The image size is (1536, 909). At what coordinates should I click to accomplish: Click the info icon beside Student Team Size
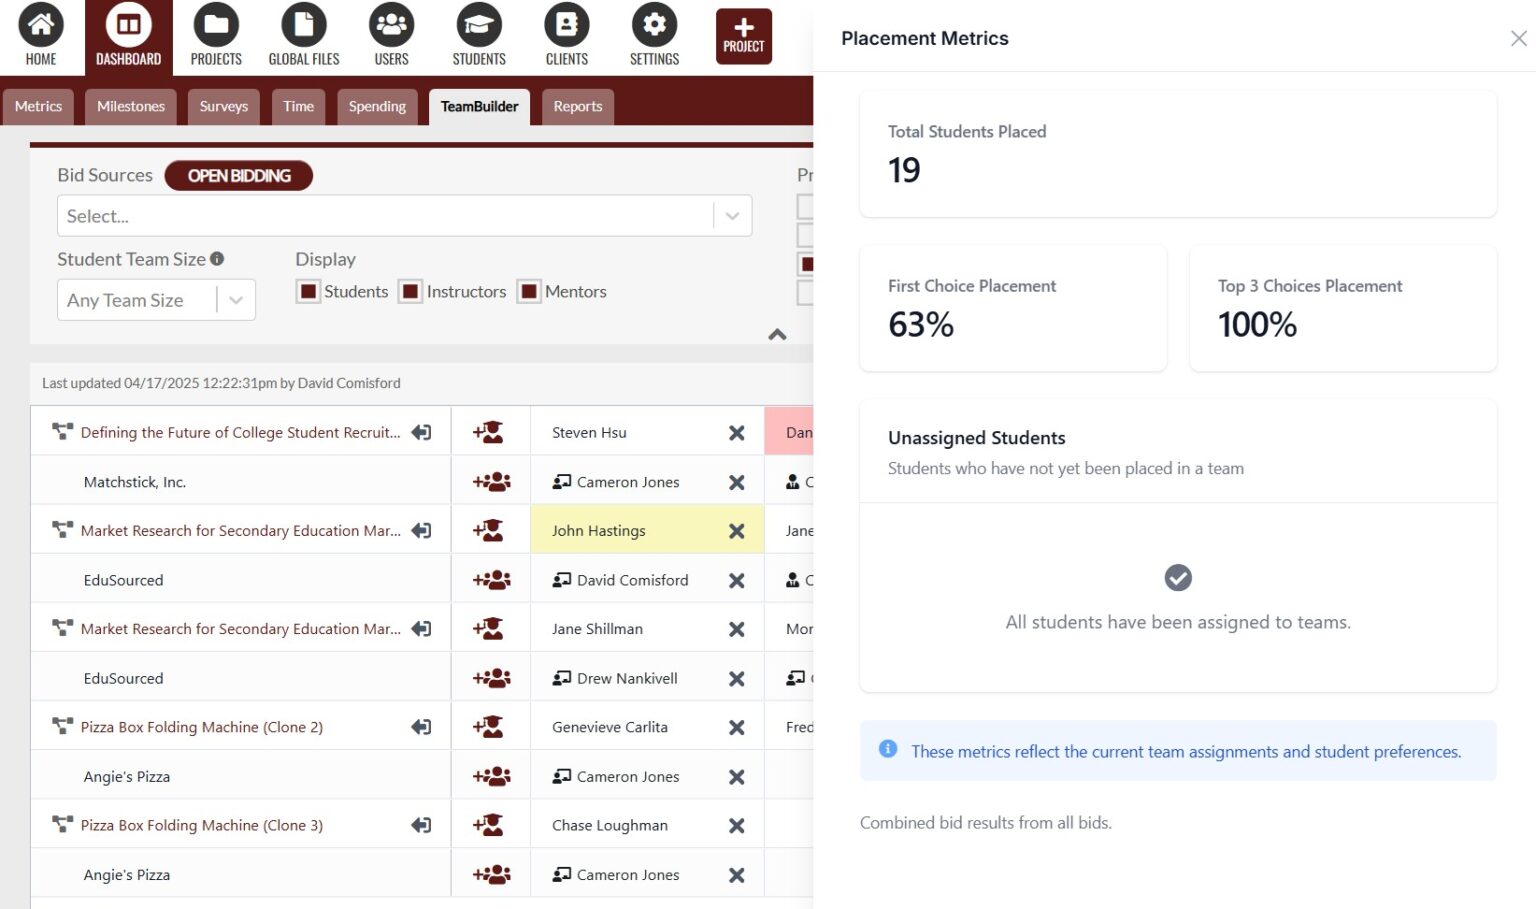coord(219,258)
